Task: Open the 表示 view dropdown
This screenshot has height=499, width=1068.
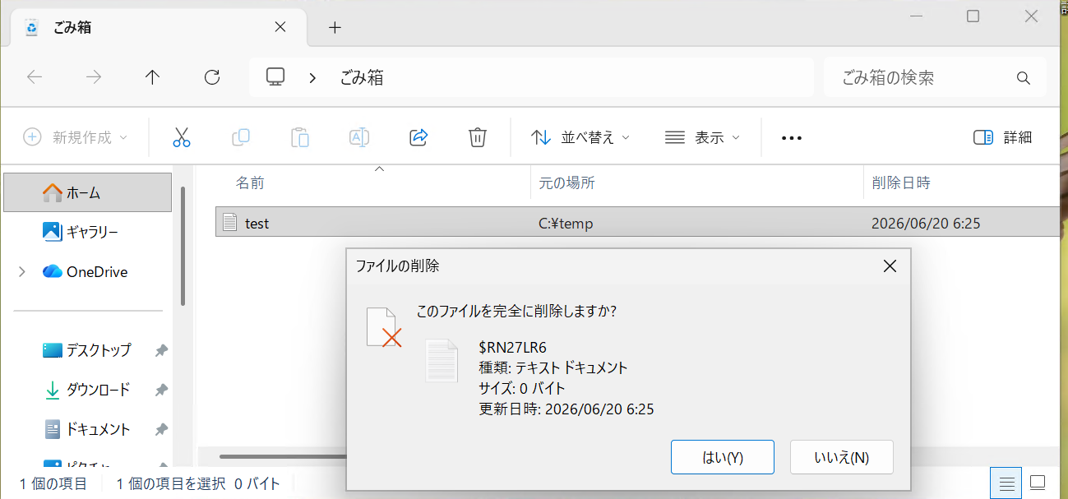Action: pyautogui.click(x=702, y=138)
